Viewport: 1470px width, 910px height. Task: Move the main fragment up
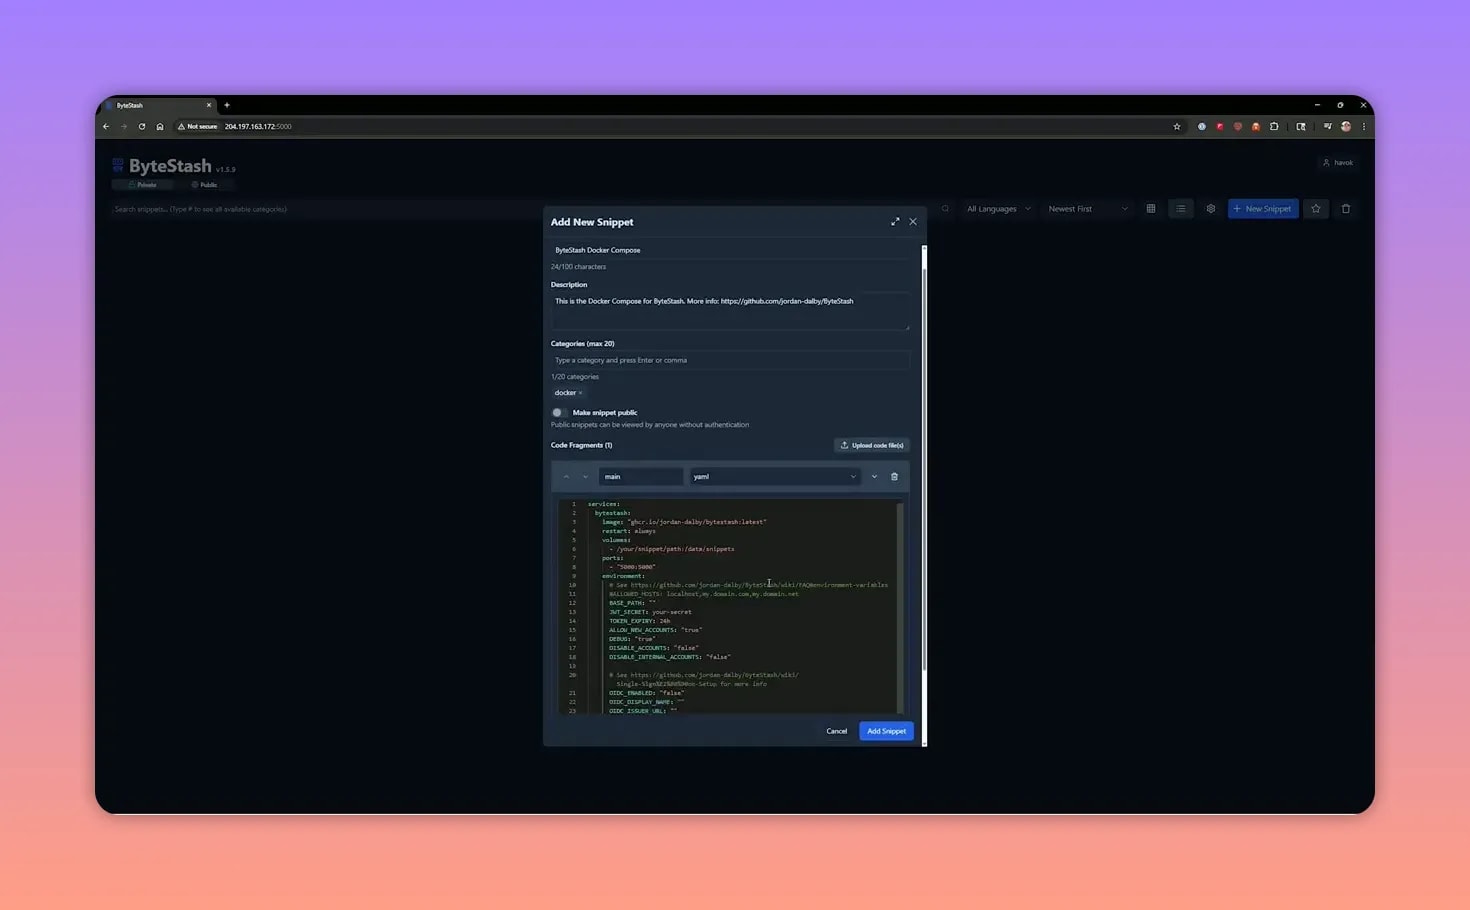pyautogui.click(x=566, y=477)
